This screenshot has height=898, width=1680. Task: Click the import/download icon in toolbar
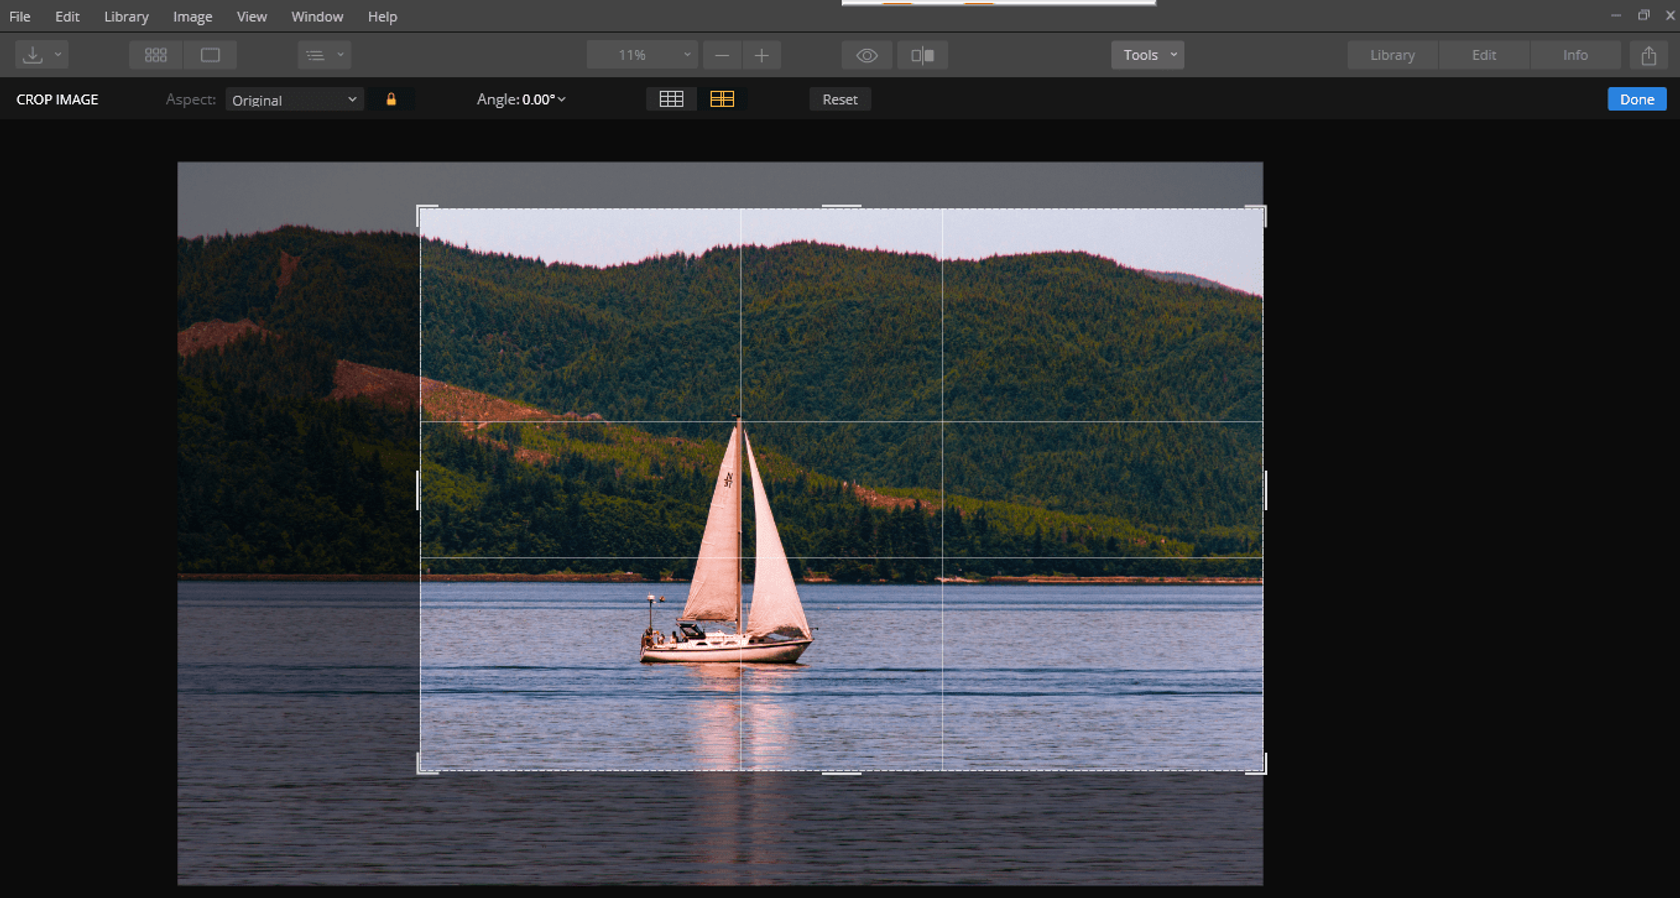(x=33, y=55)
